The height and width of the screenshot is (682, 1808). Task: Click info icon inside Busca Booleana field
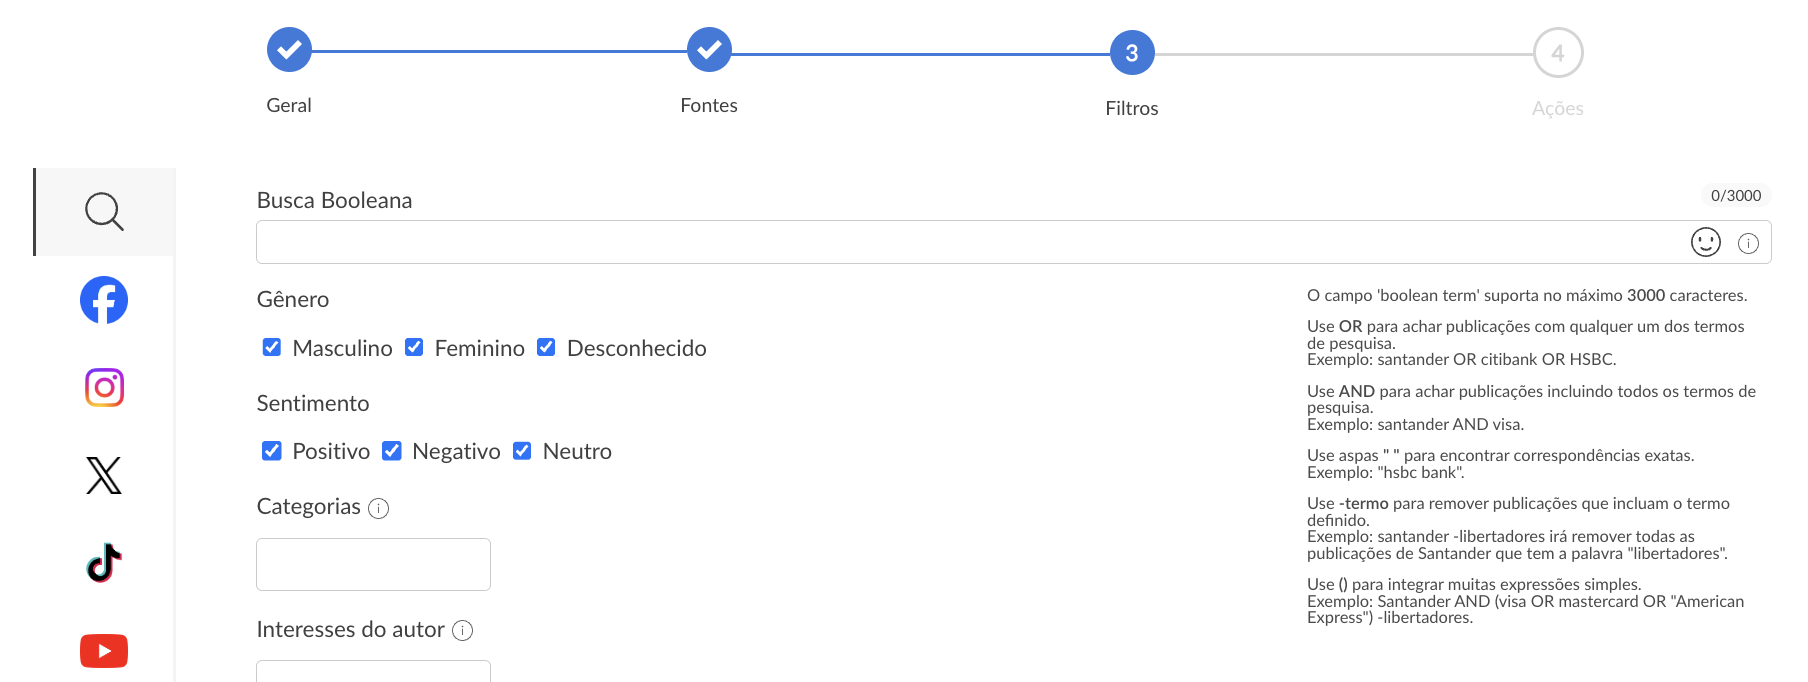tap(1748, 243)
